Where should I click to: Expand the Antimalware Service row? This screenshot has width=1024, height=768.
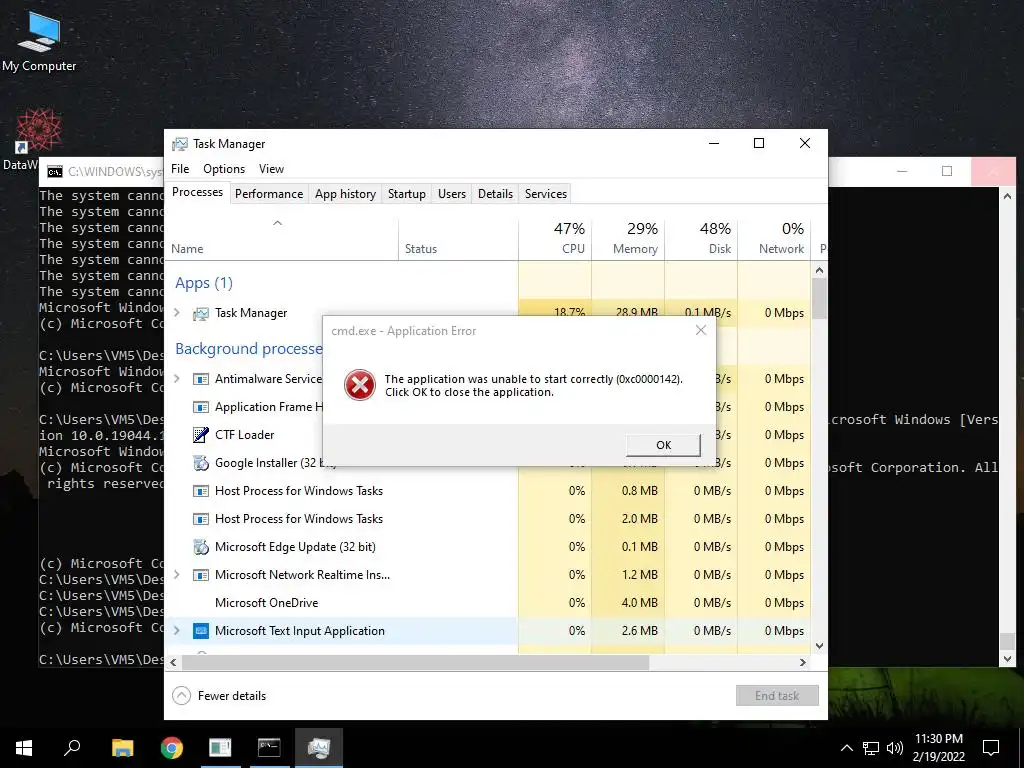(x=176, y=379)
